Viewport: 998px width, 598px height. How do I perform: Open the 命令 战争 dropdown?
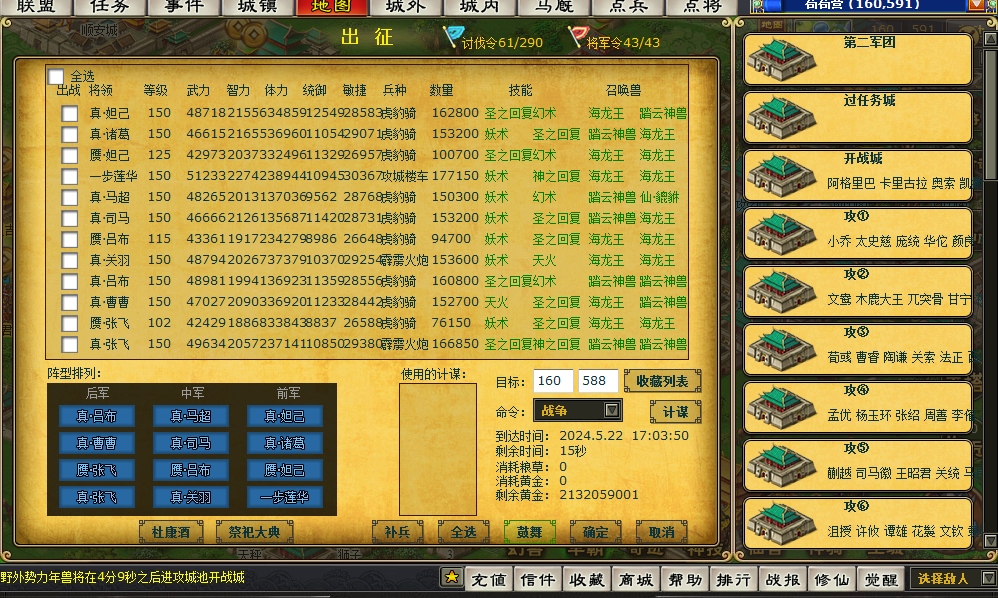577,410
